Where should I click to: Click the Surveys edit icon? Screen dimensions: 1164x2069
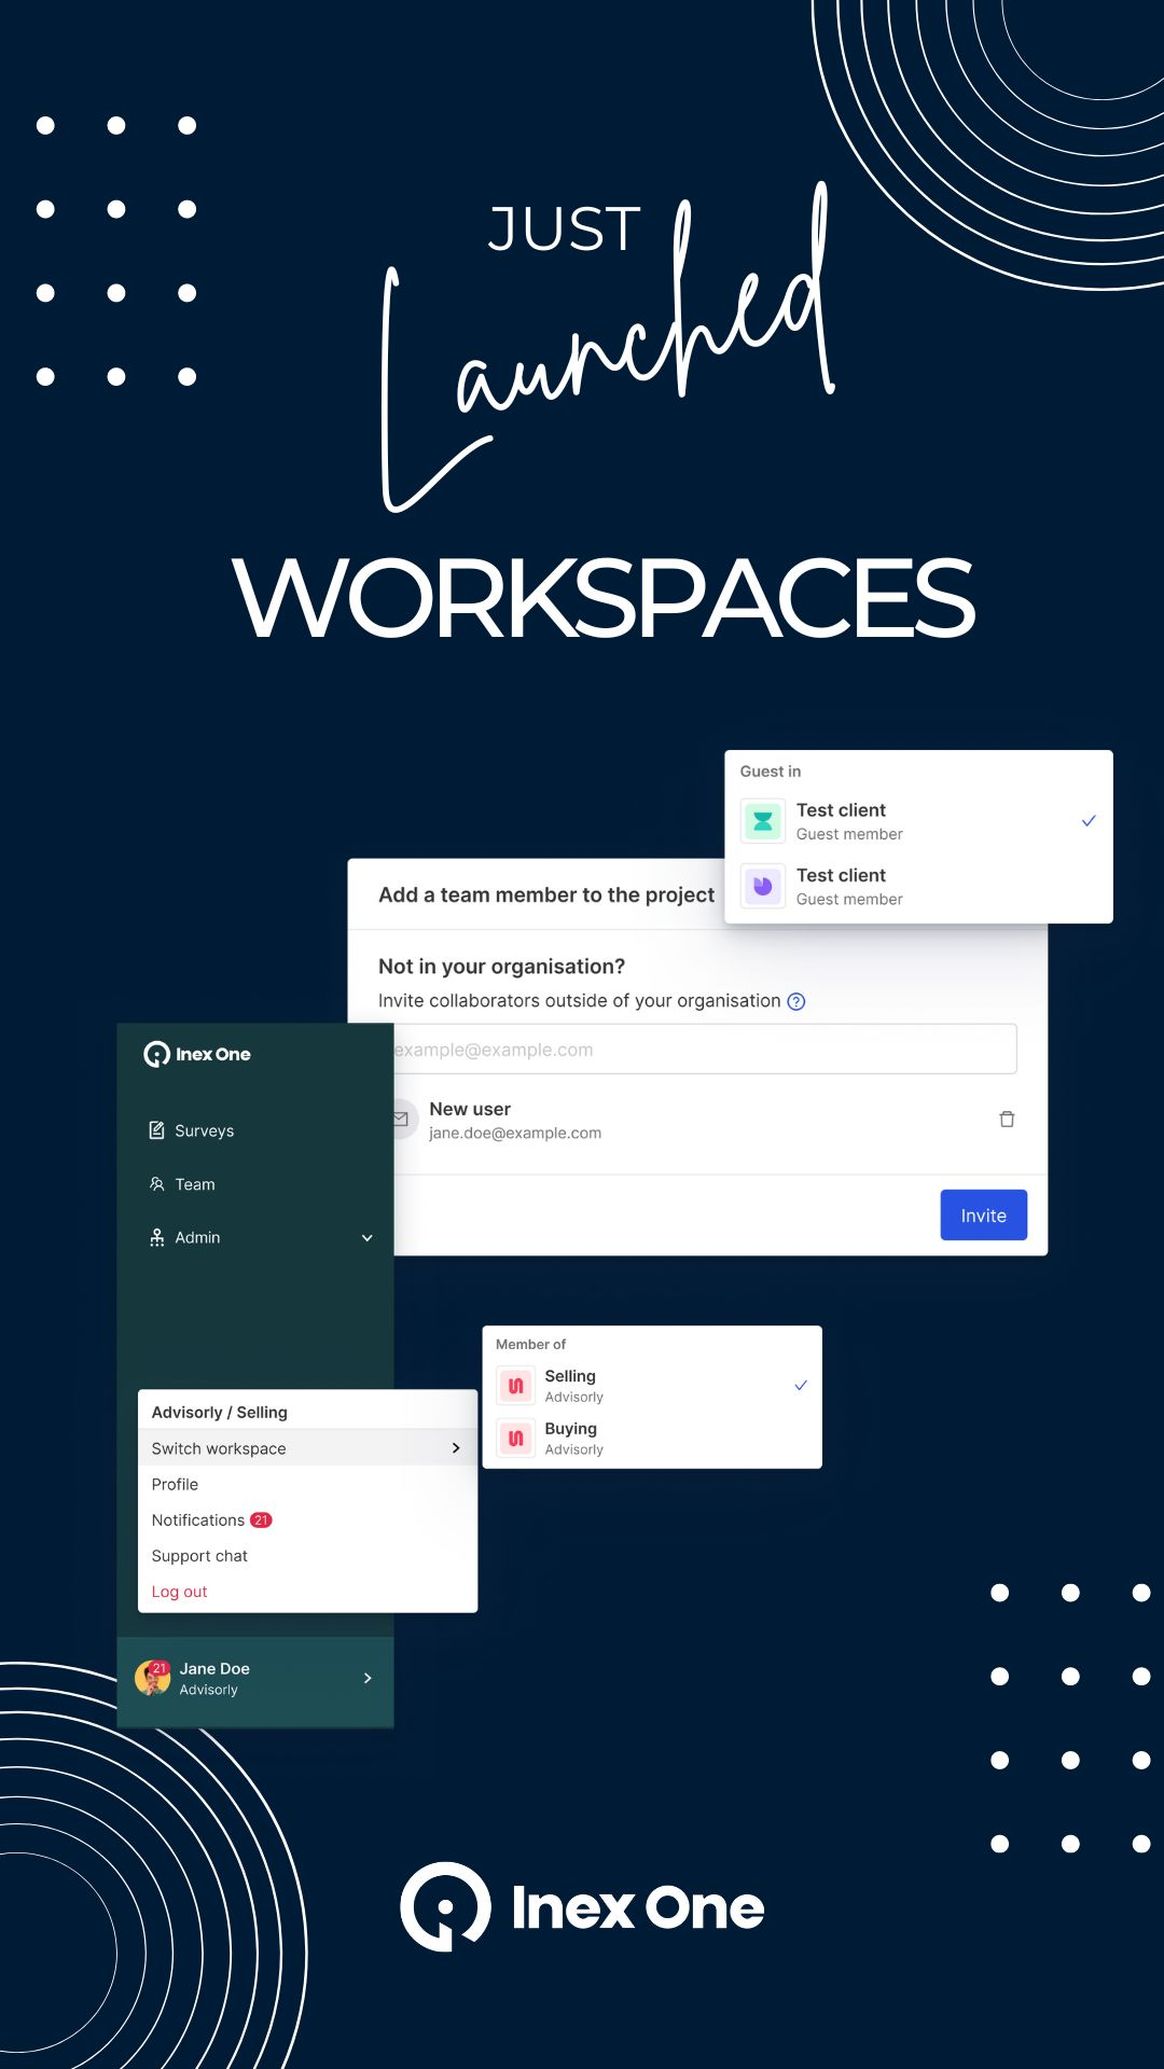[x=157, y=1130]
